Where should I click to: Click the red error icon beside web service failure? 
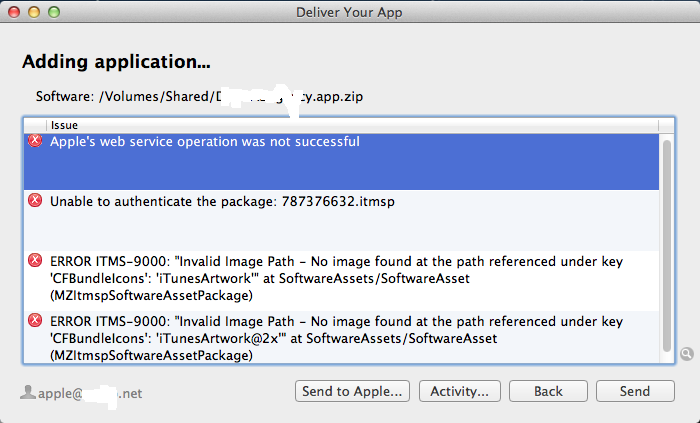tap(36, 142)
